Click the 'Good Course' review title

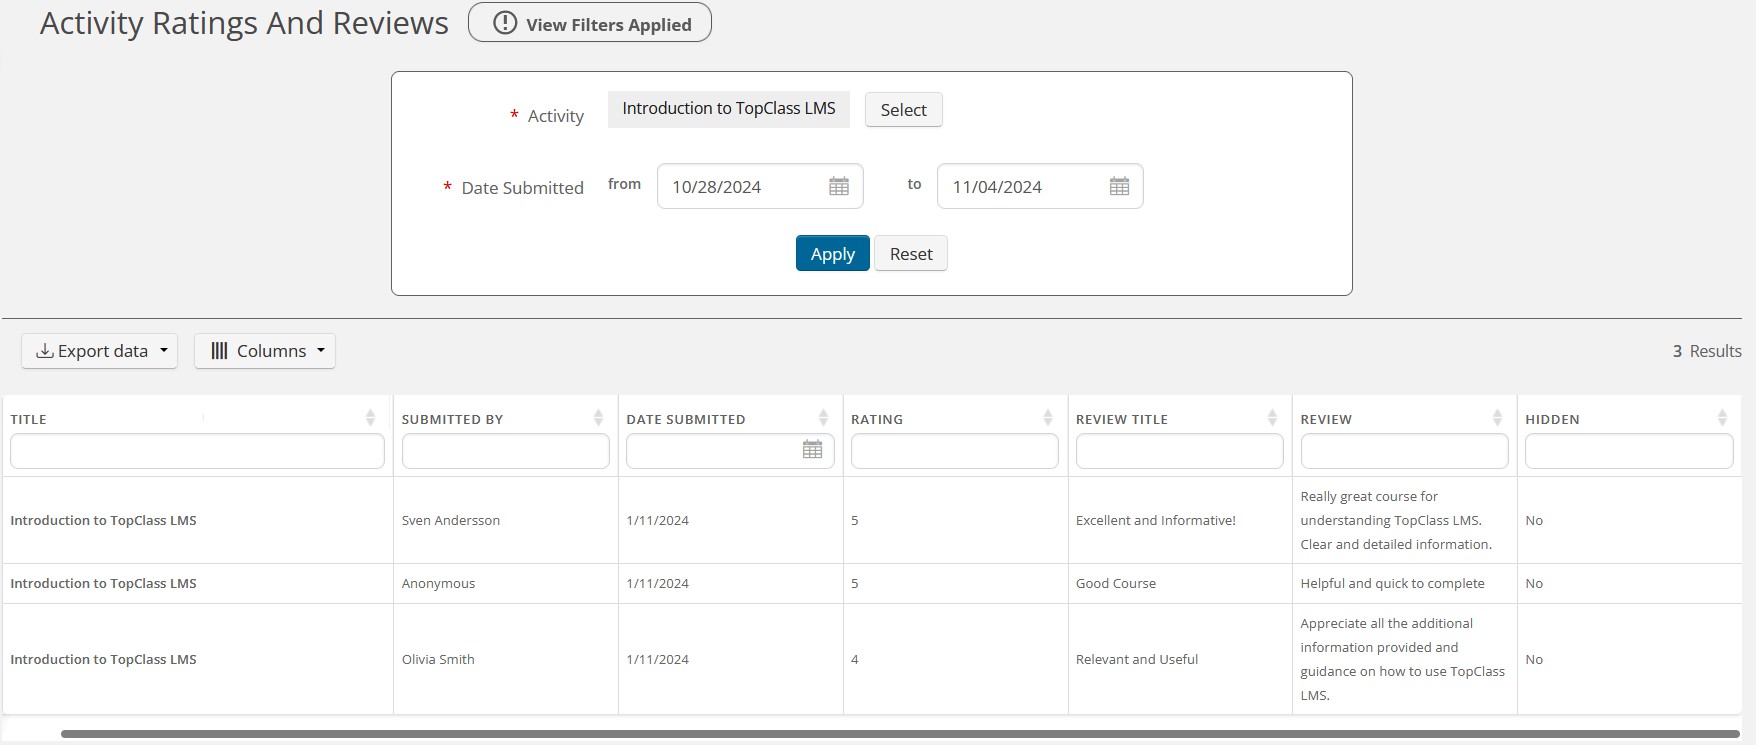tap(1116, 584)
